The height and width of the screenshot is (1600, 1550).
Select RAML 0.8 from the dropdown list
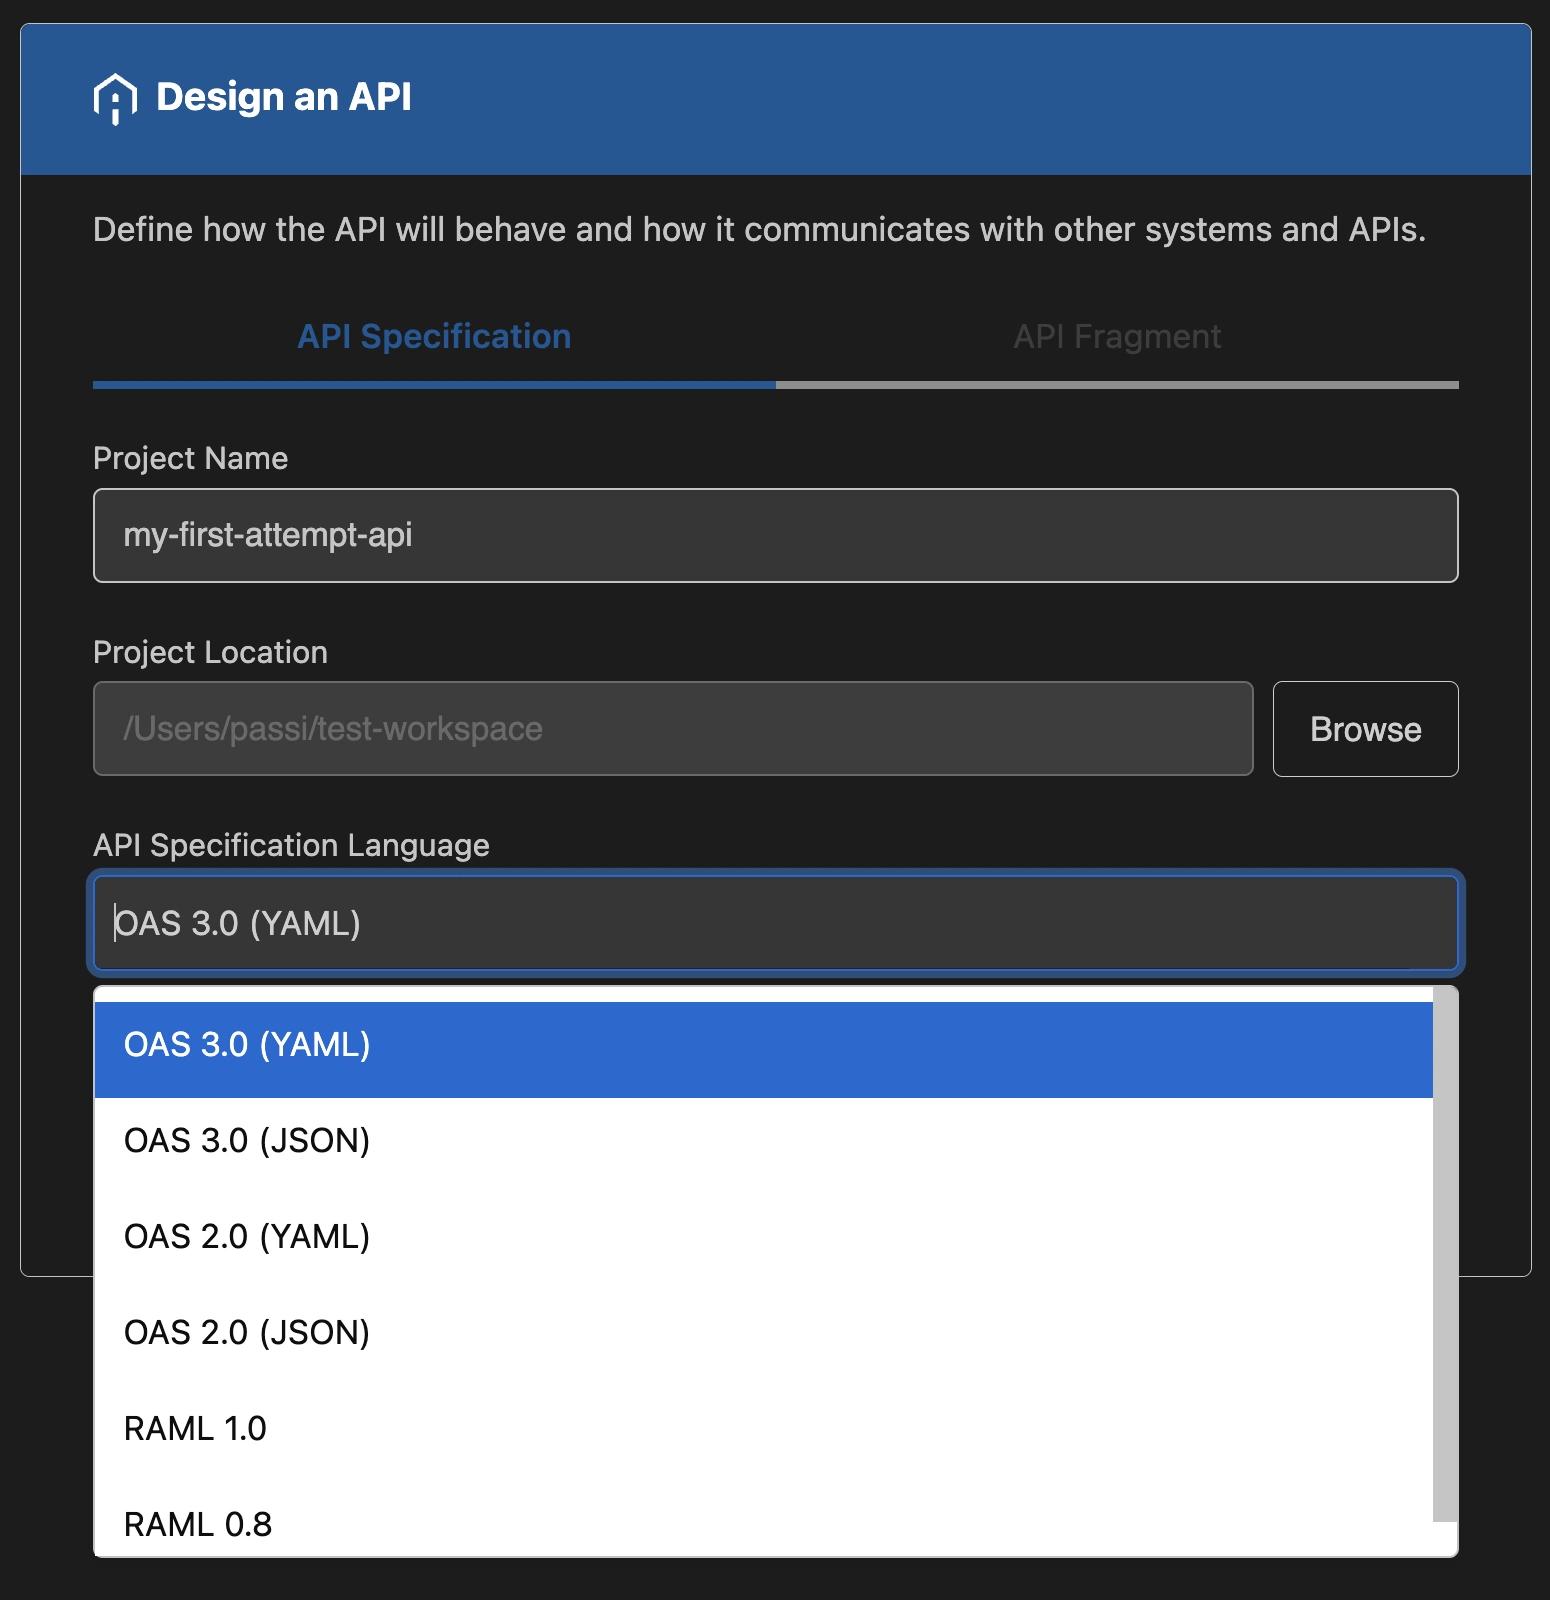(198, 1525)
